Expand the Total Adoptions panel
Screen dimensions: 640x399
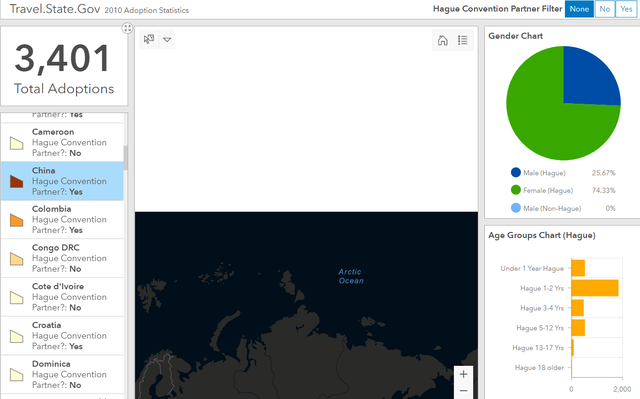[x=127, y=28]
